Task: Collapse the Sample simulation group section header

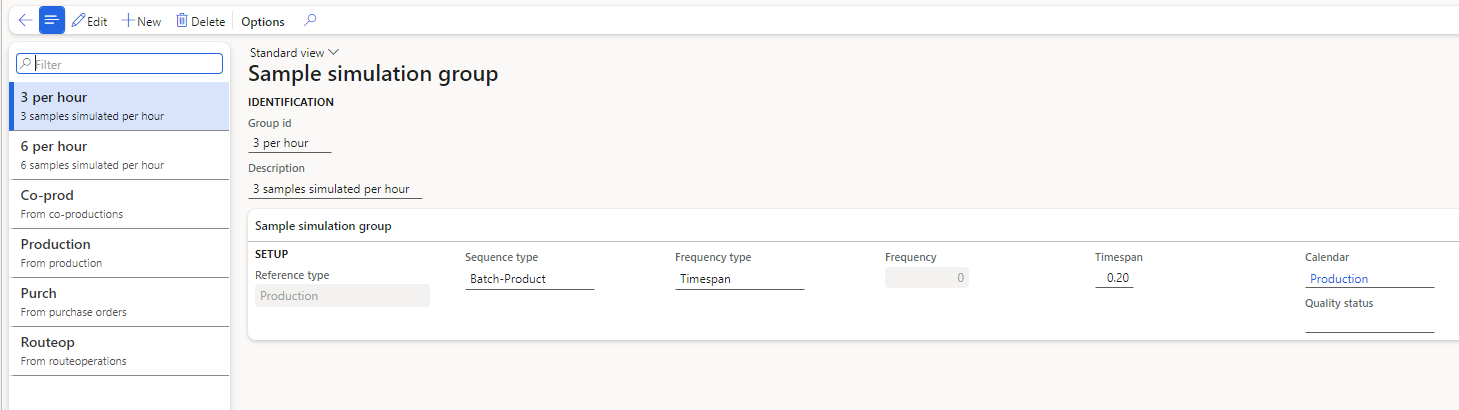Action: [x=323, y=226]
